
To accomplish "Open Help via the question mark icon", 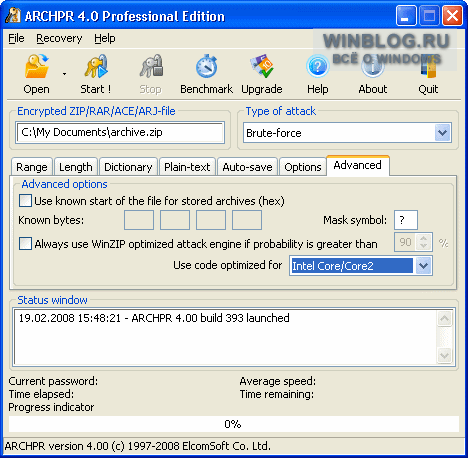I will pos(317,66).
